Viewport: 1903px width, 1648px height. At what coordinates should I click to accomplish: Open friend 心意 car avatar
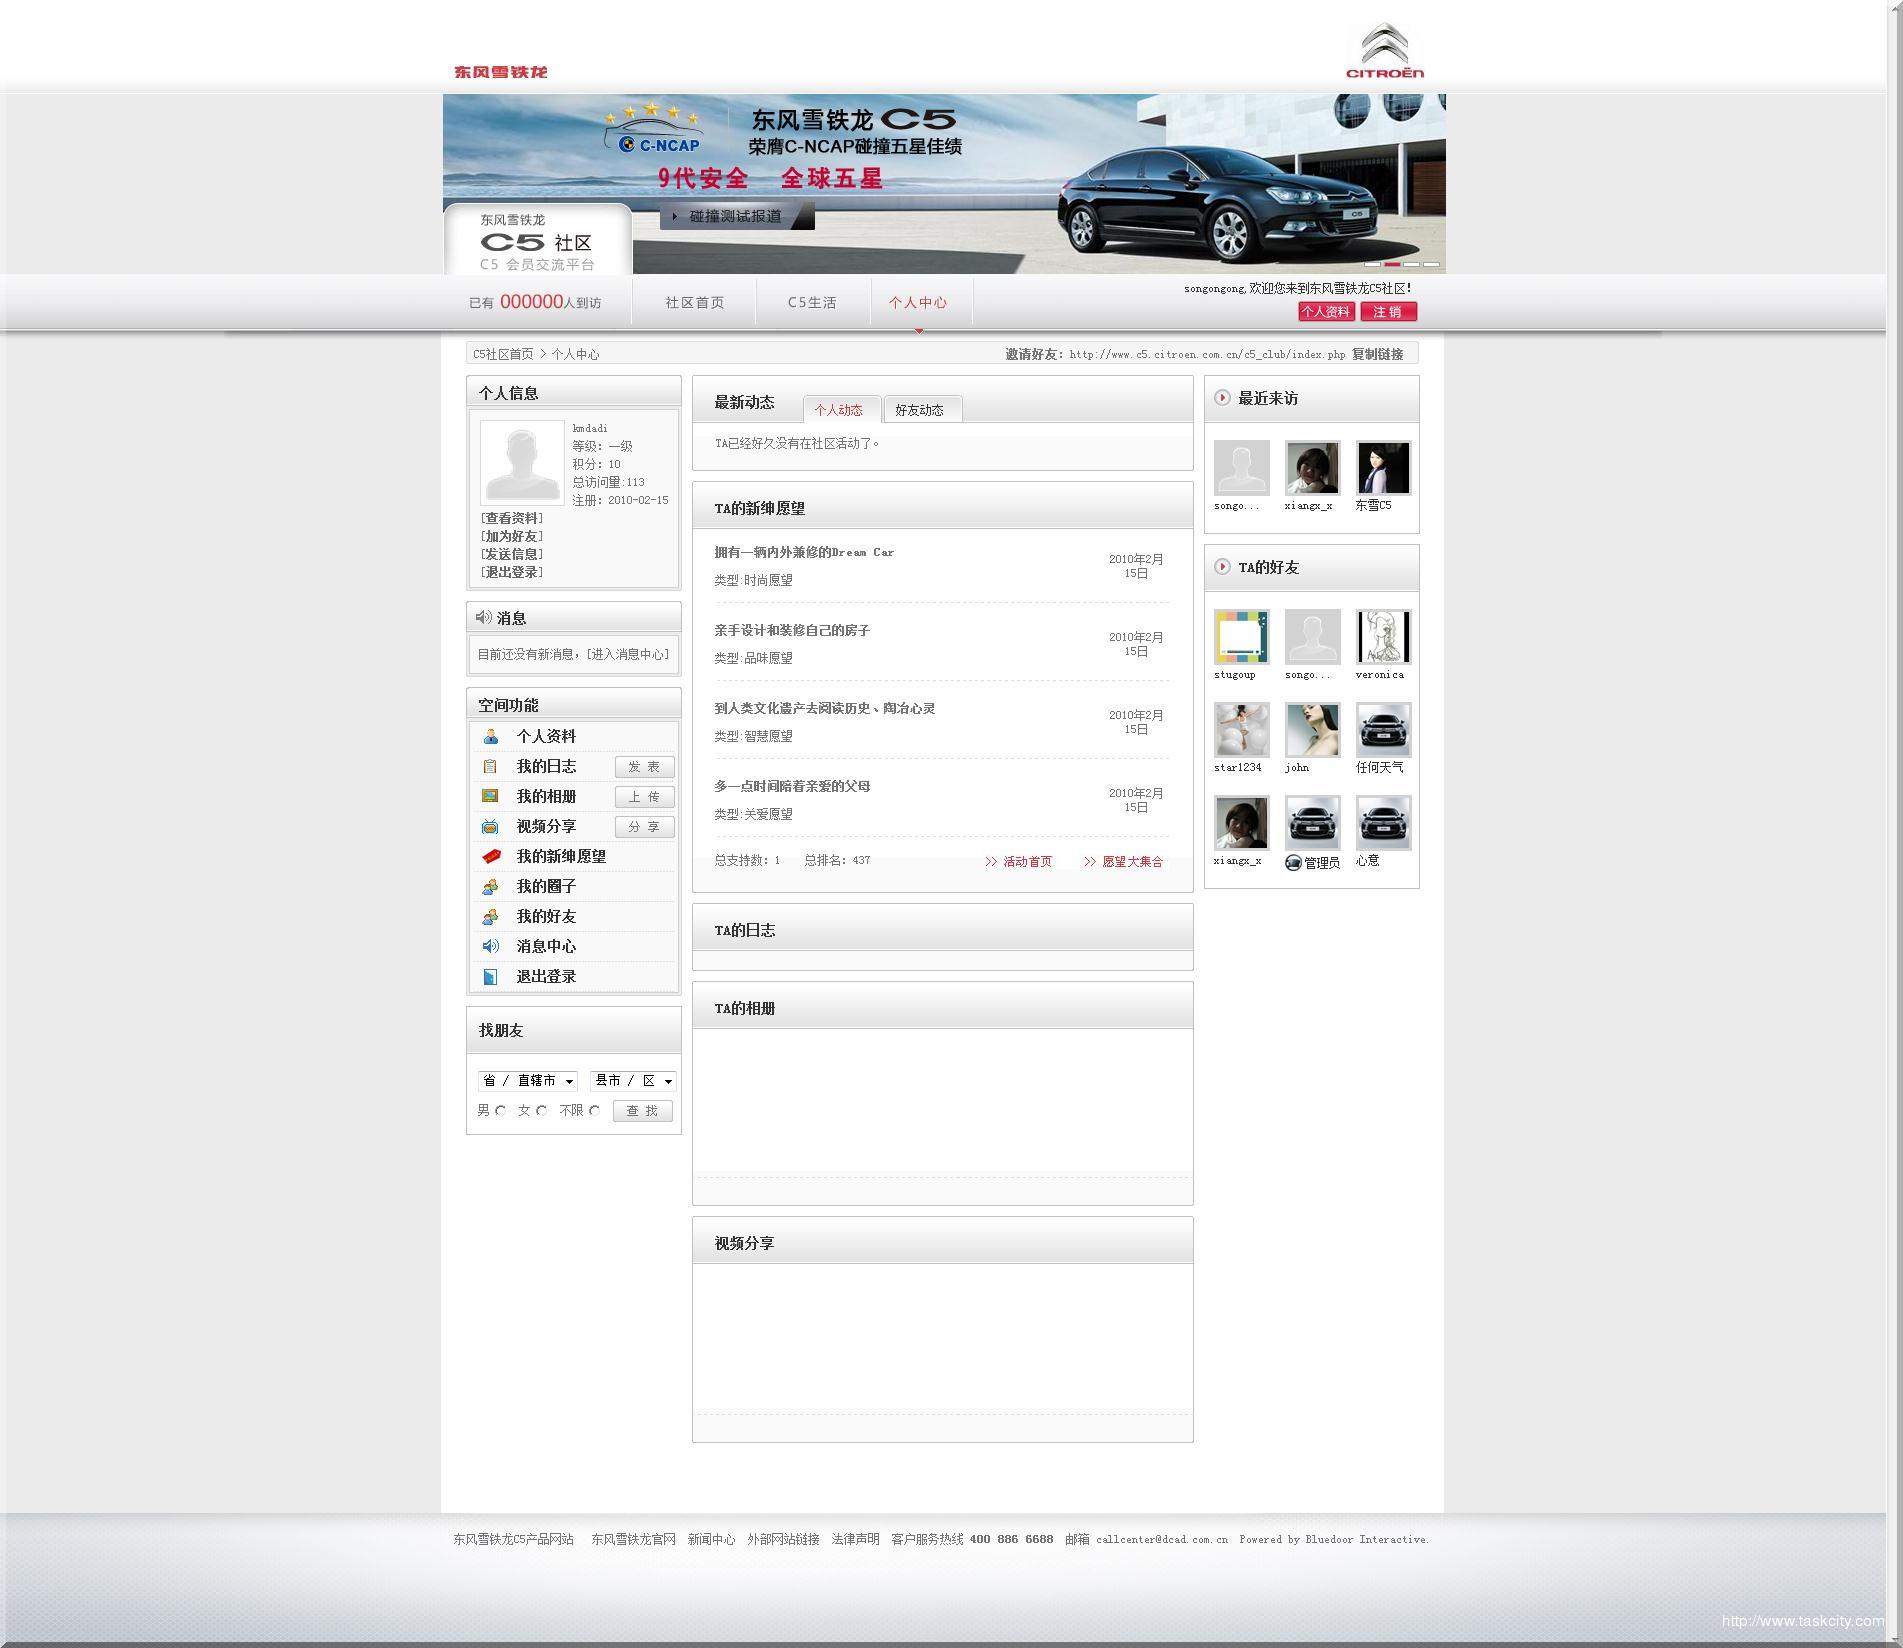[x=1383, y=823]
